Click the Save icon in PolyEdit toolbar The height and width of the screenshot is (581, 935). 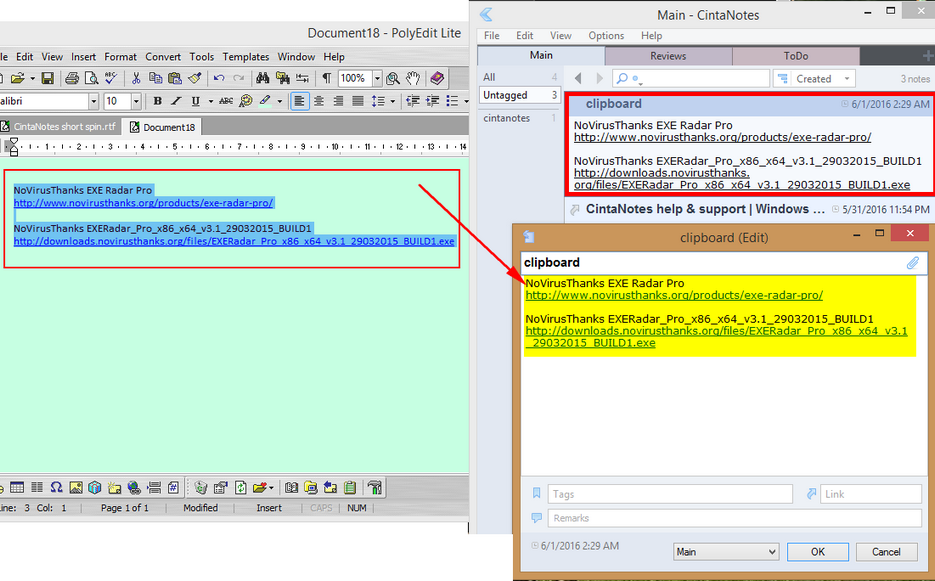(47, 78)
